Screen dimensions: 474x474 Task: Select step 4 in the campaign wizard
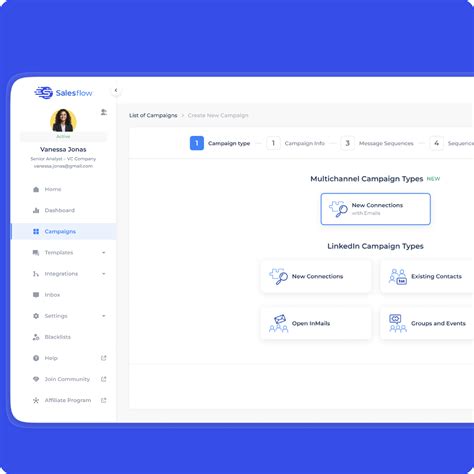(x=452, y=143)
